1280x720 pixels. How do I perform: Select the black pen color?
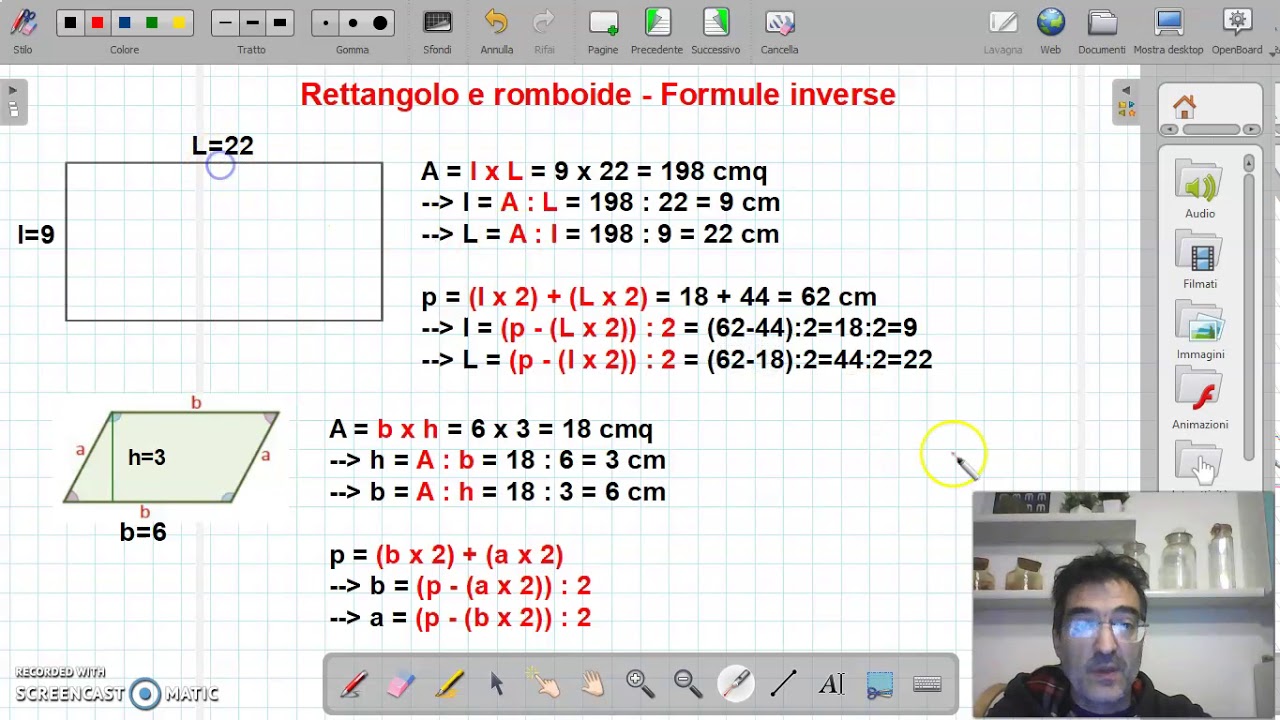coord(70,23)
